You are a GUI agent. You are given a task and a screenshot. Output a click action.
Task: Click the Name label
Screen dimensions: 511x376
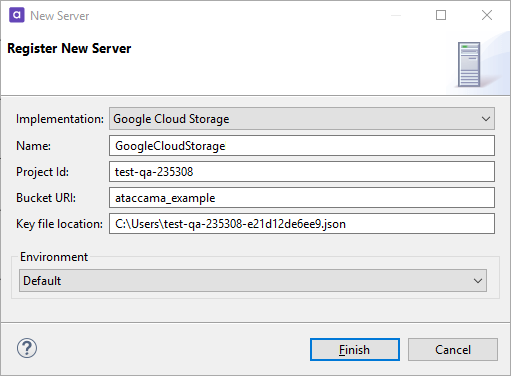click(33, 146)
